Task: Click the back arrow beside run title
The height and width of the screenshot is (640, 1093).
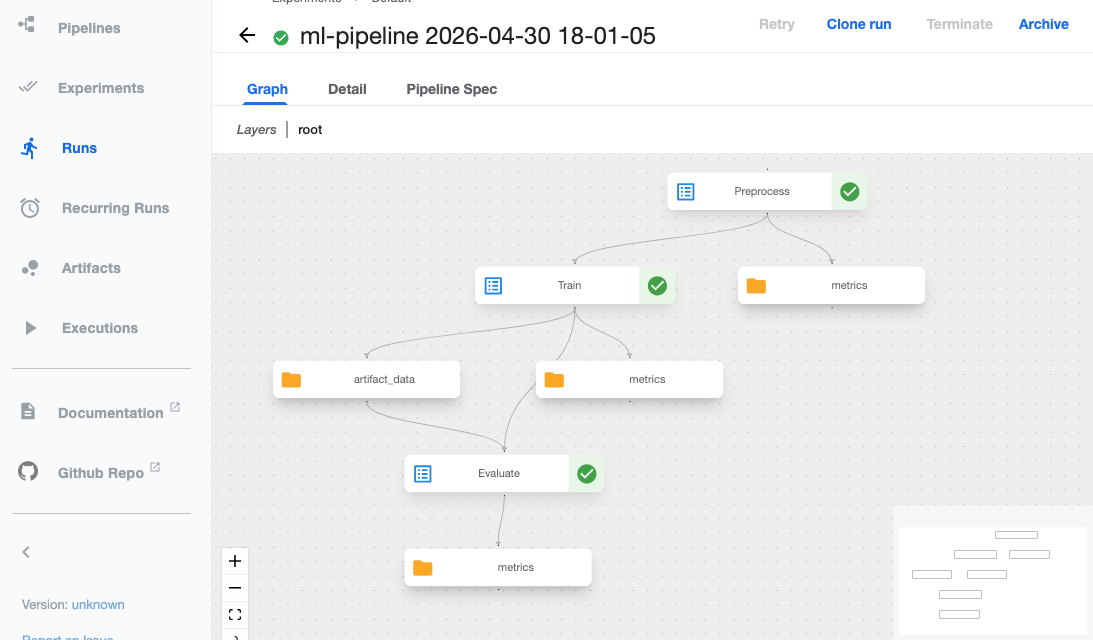Action: 247,35
